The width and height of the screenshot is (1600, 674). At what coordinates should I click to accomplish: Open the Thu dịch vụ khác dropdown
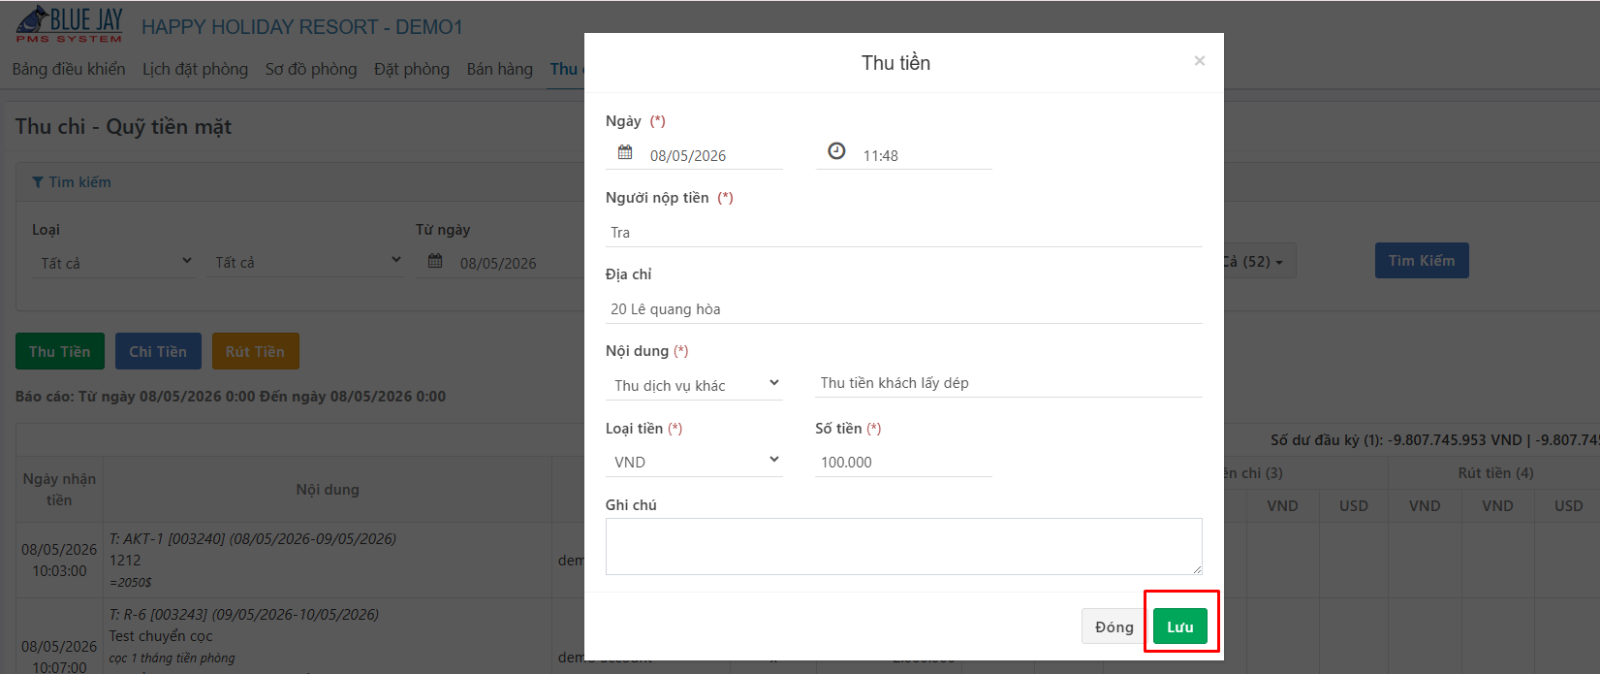point(694,384)
